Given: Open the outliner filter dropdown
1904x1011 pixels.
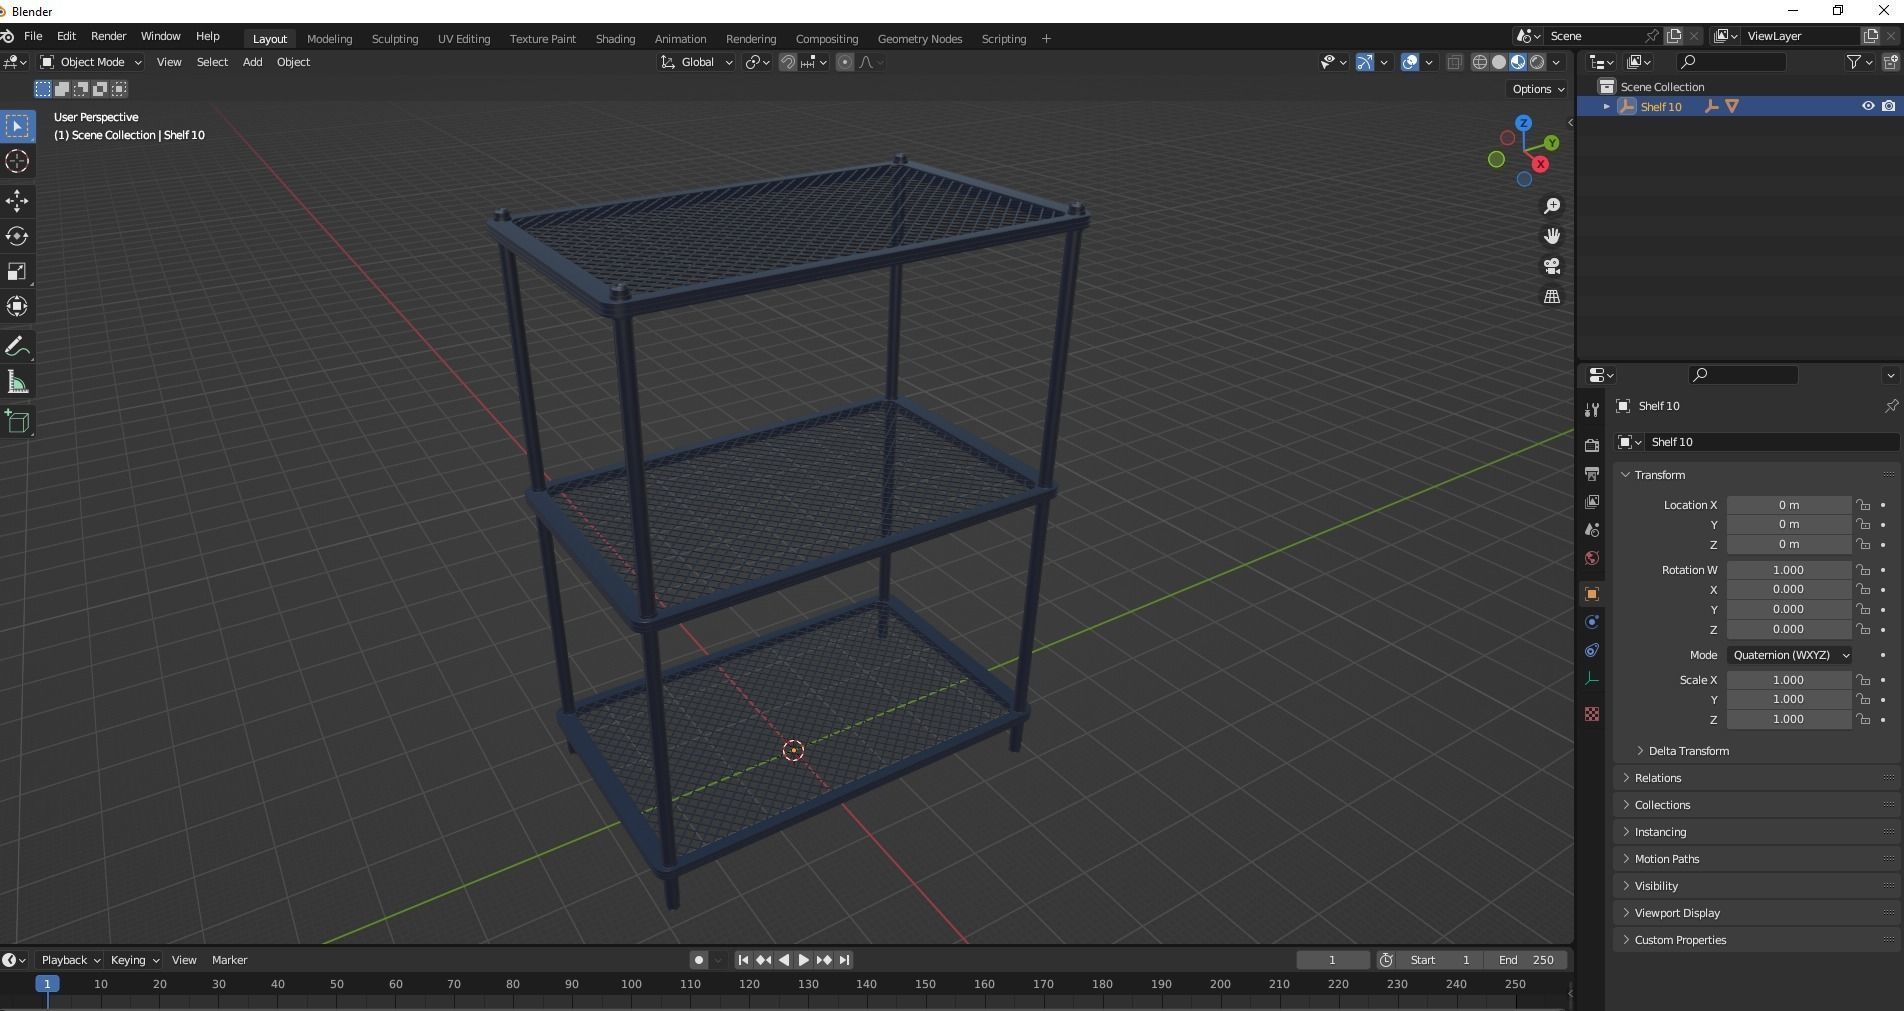Looking at the screenshot, I should (x=1859, y=62).
